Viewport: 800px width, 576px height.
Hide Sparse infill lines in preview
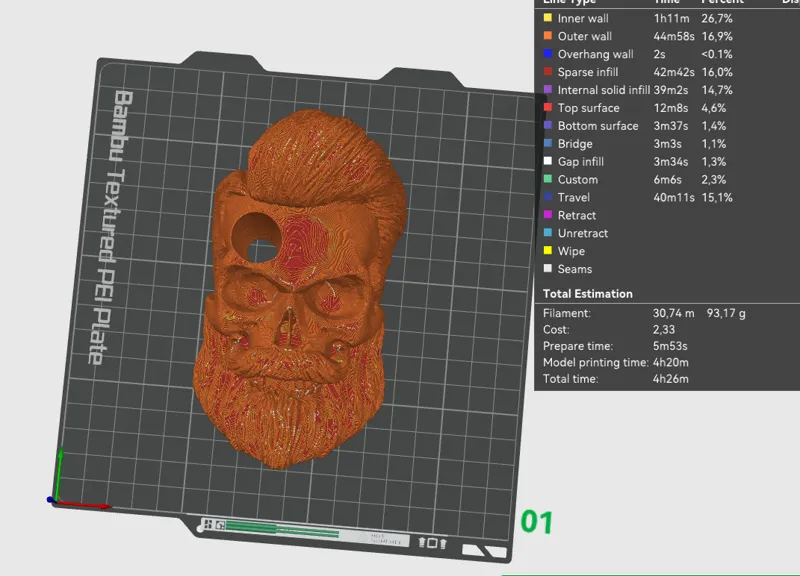[x=547, y=71]
